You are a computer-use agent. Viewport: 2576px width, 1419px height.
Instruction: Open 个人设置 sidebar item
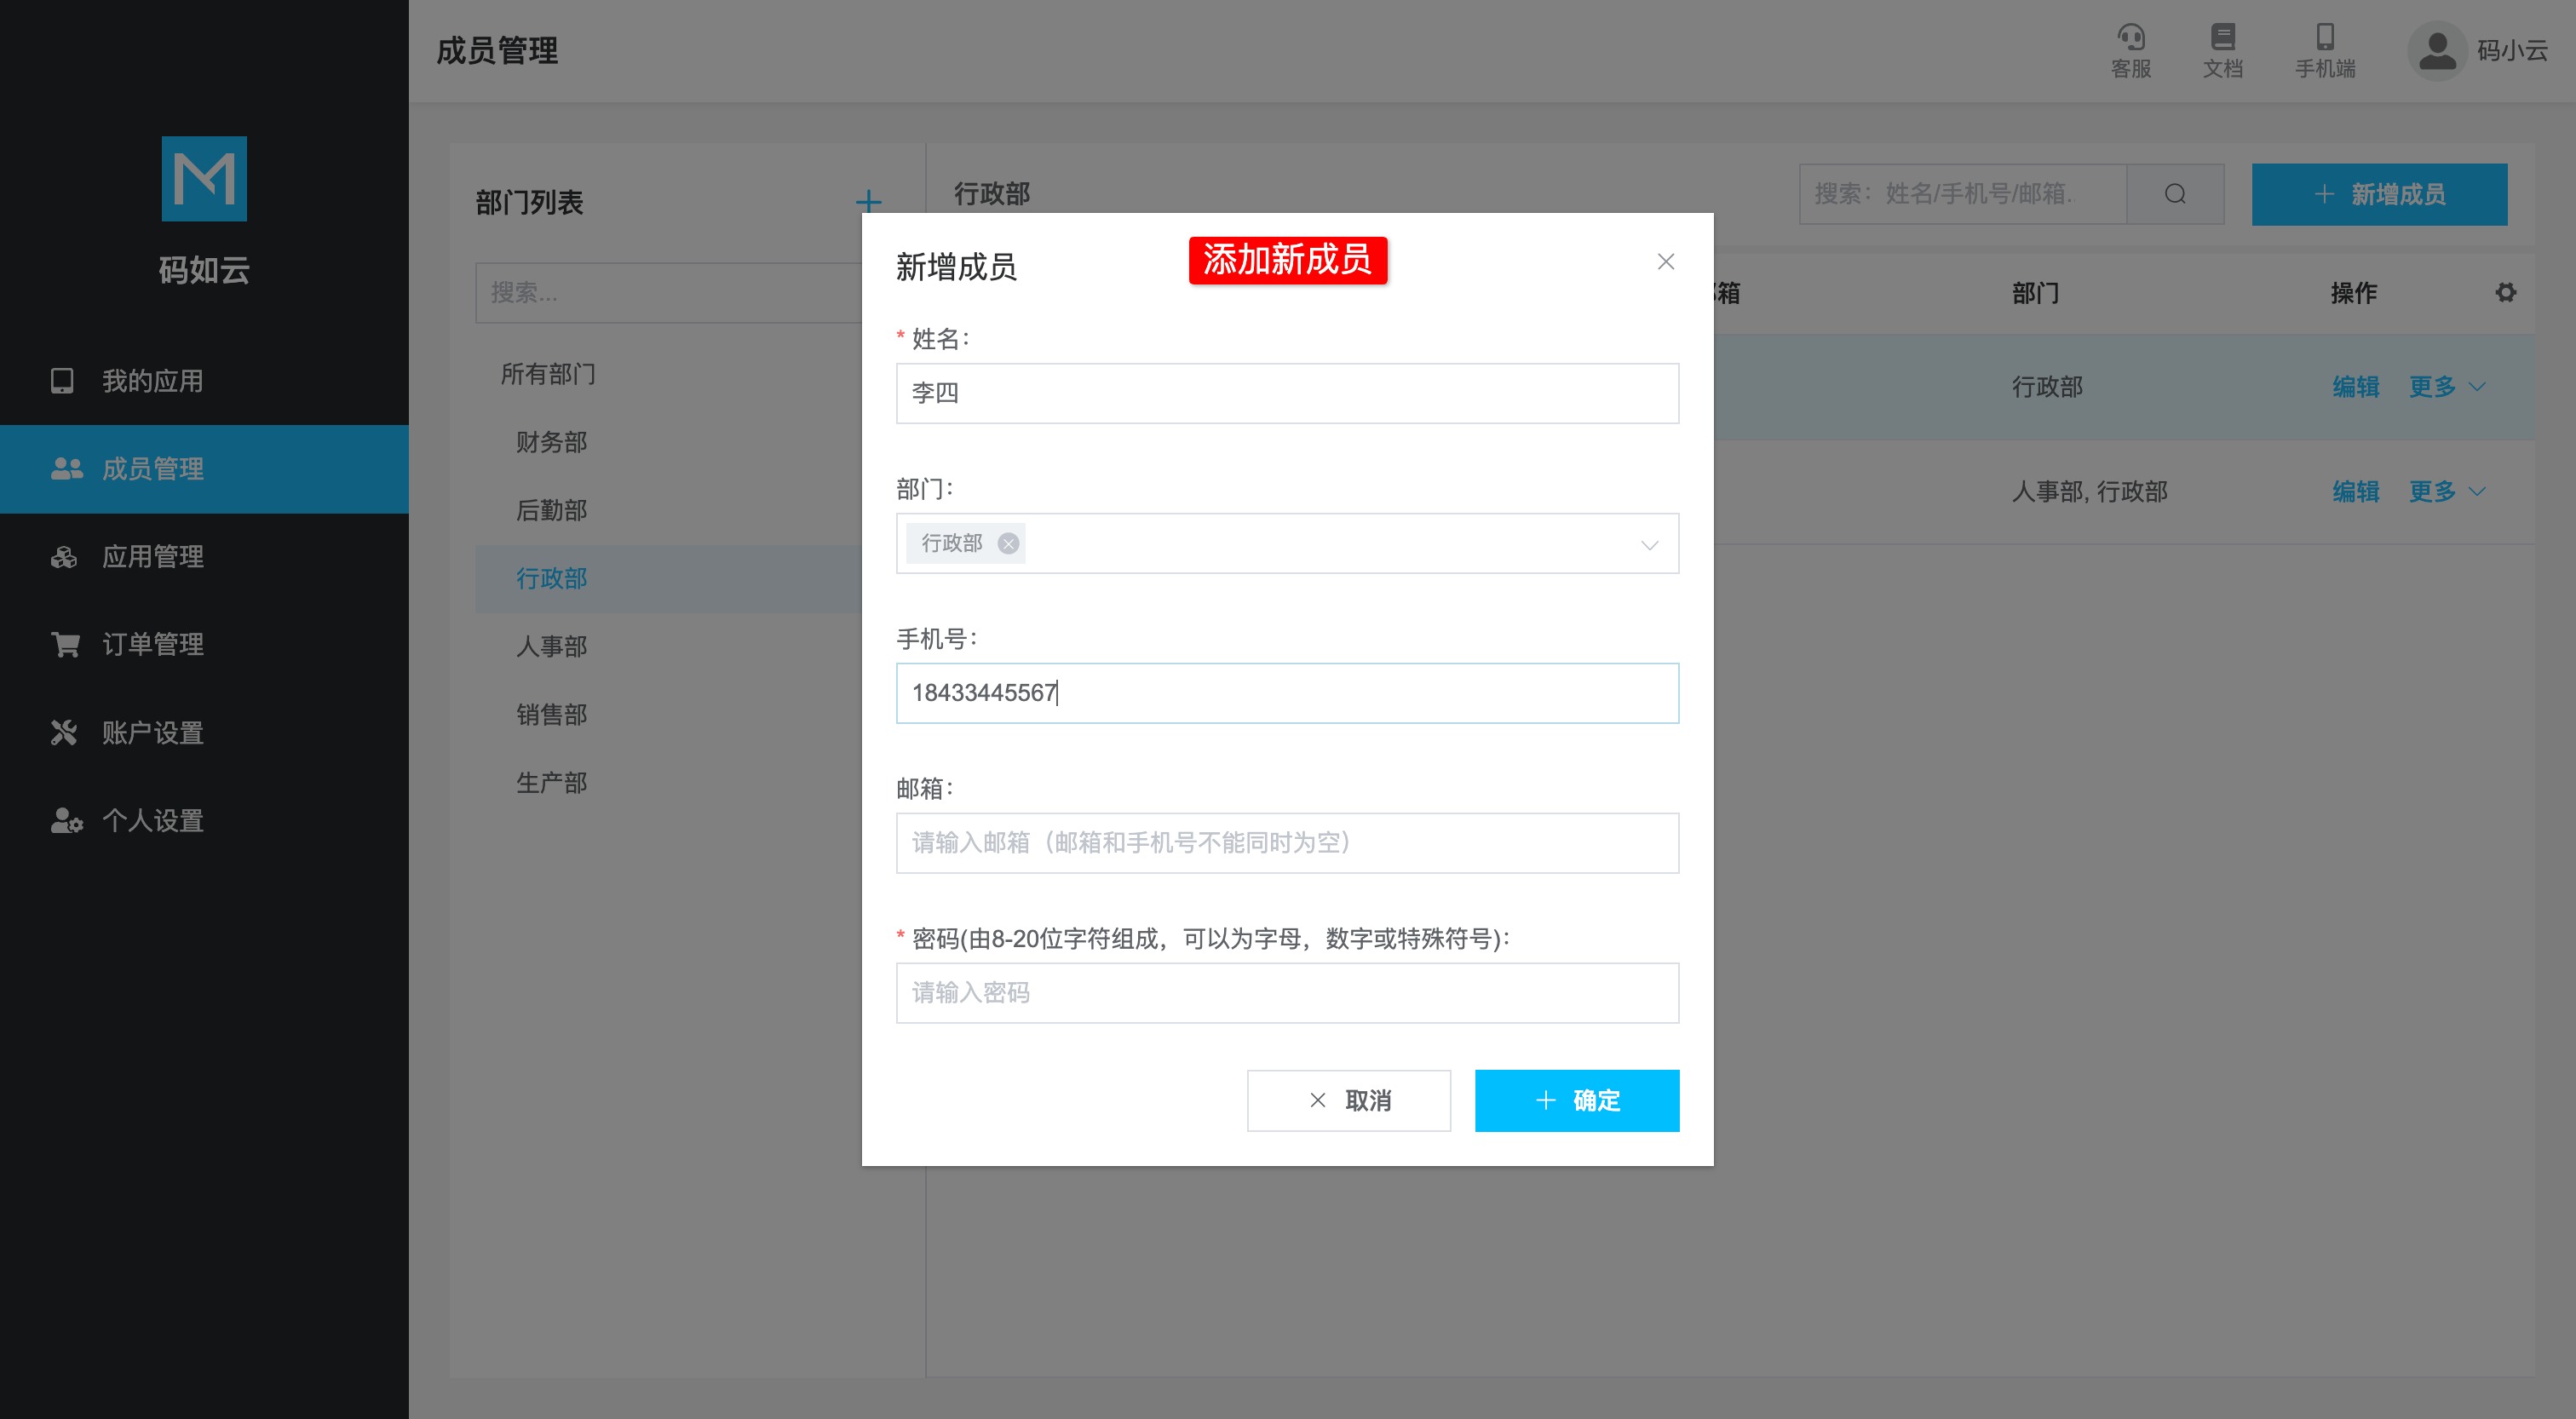click(x=204, y=821)
